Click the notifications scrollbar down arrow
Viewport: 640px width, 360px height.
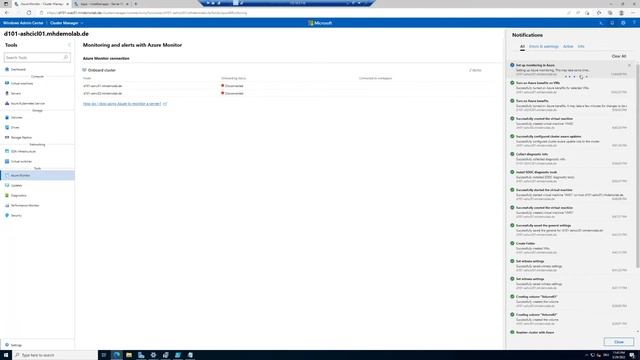tap(638, 332)
